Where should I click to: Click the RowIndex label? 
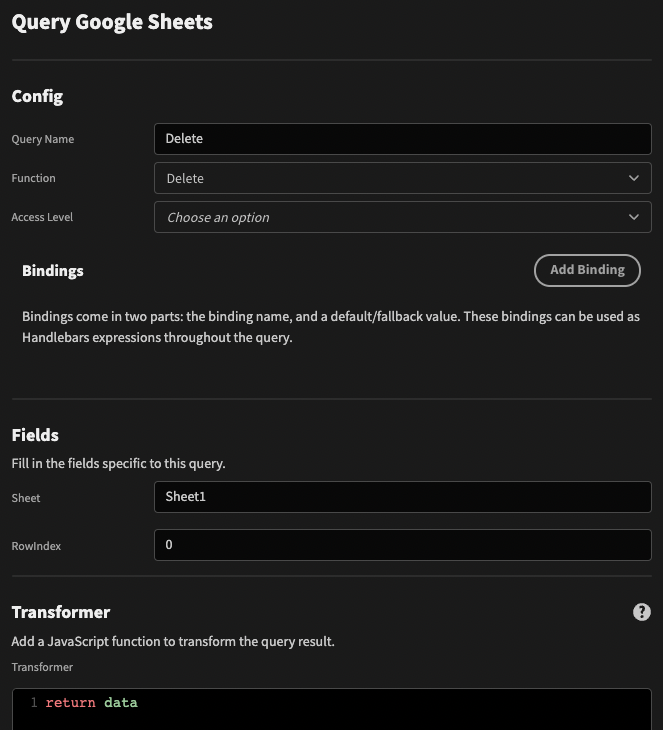[36, 546]
